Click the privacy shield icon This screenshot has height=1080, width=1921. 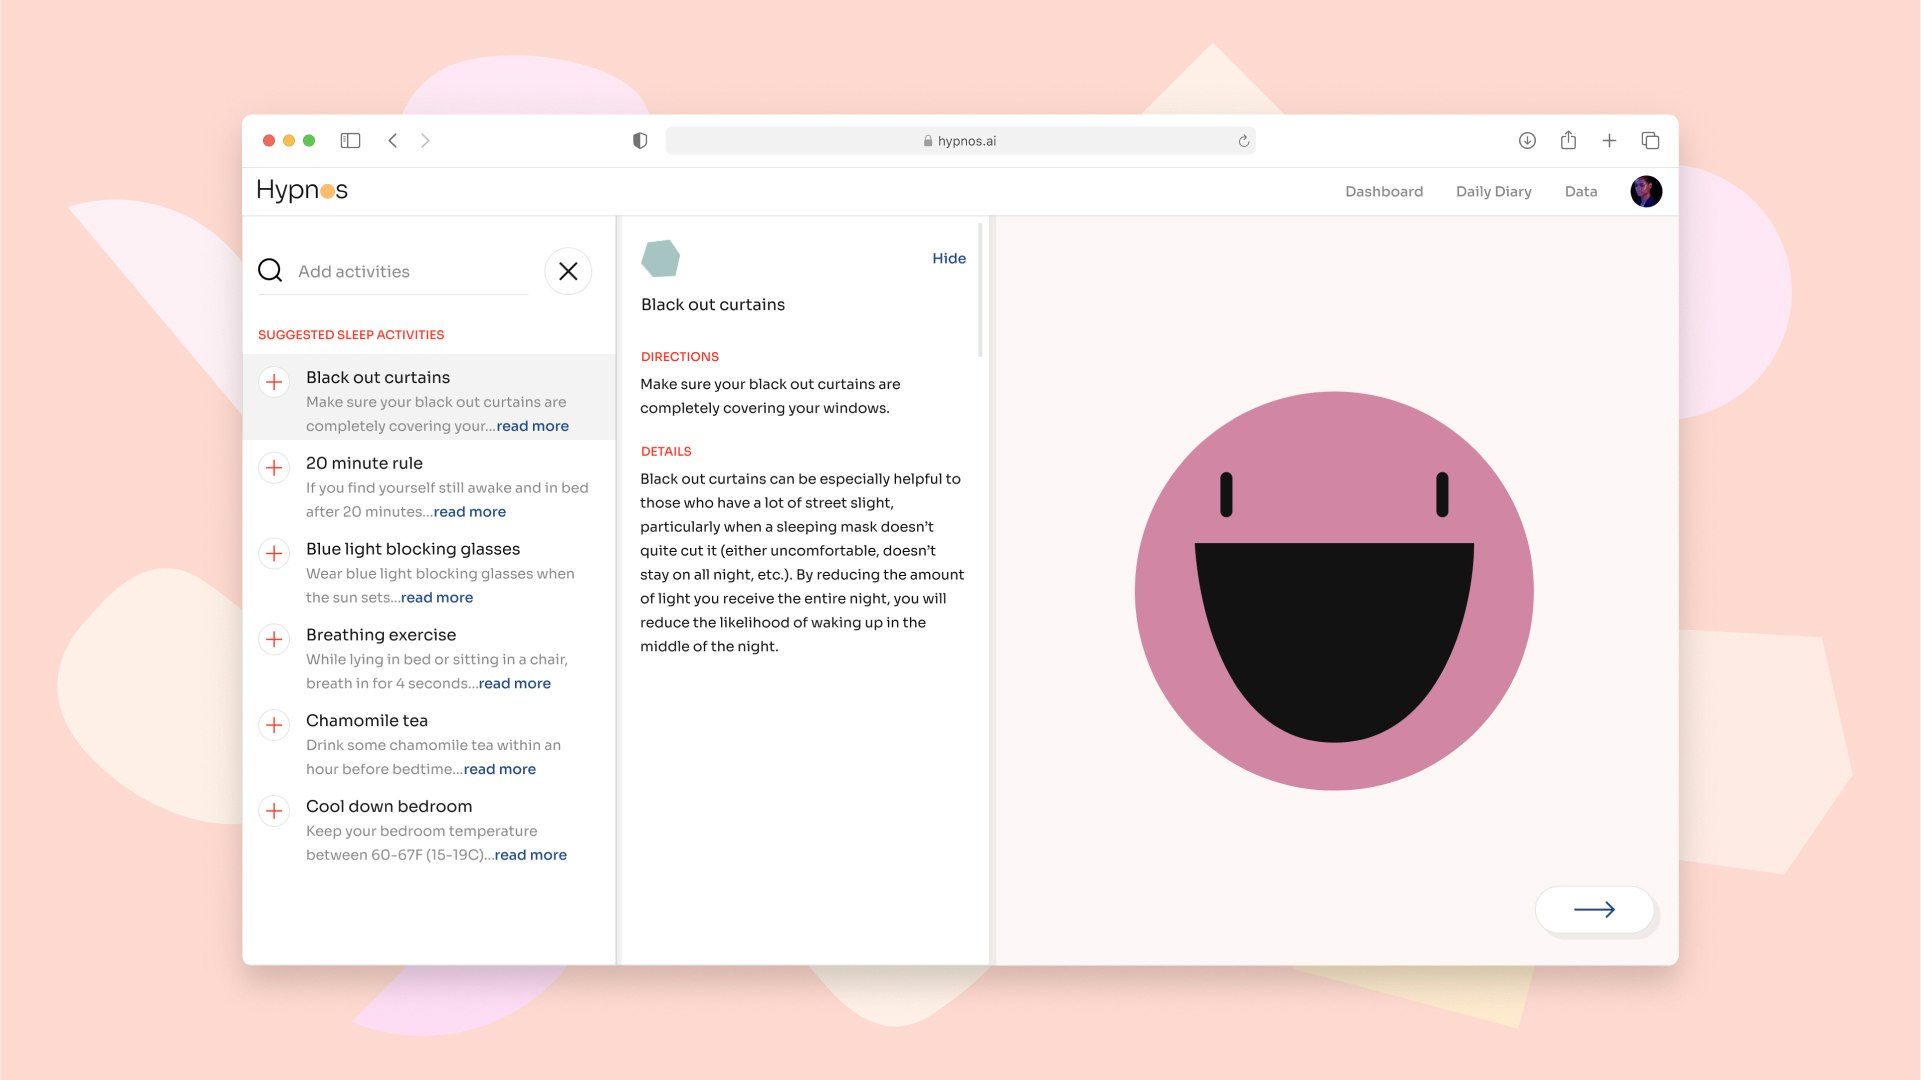point(640,141)
